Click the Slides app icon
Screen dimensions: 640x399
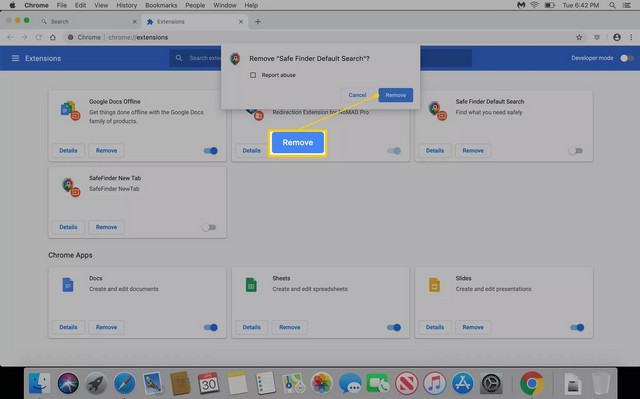pos(434,285)
